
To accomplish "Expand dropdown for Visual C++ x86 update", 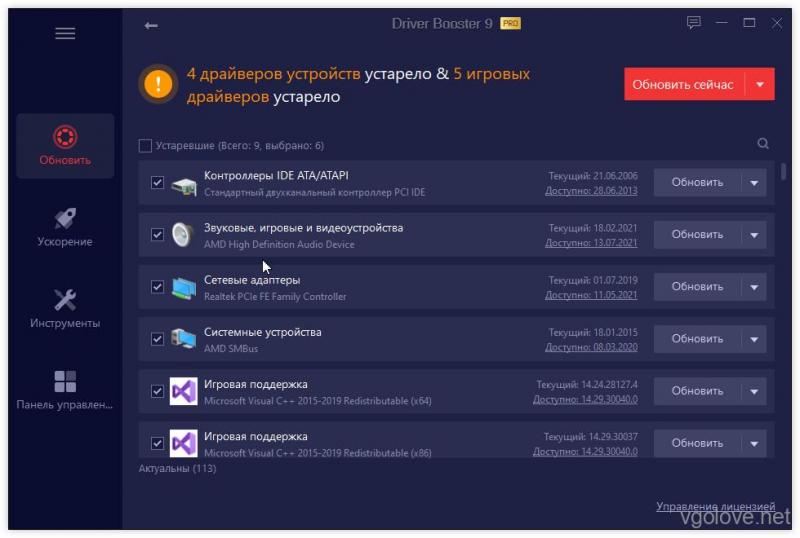I will click(x=754, y=444).
